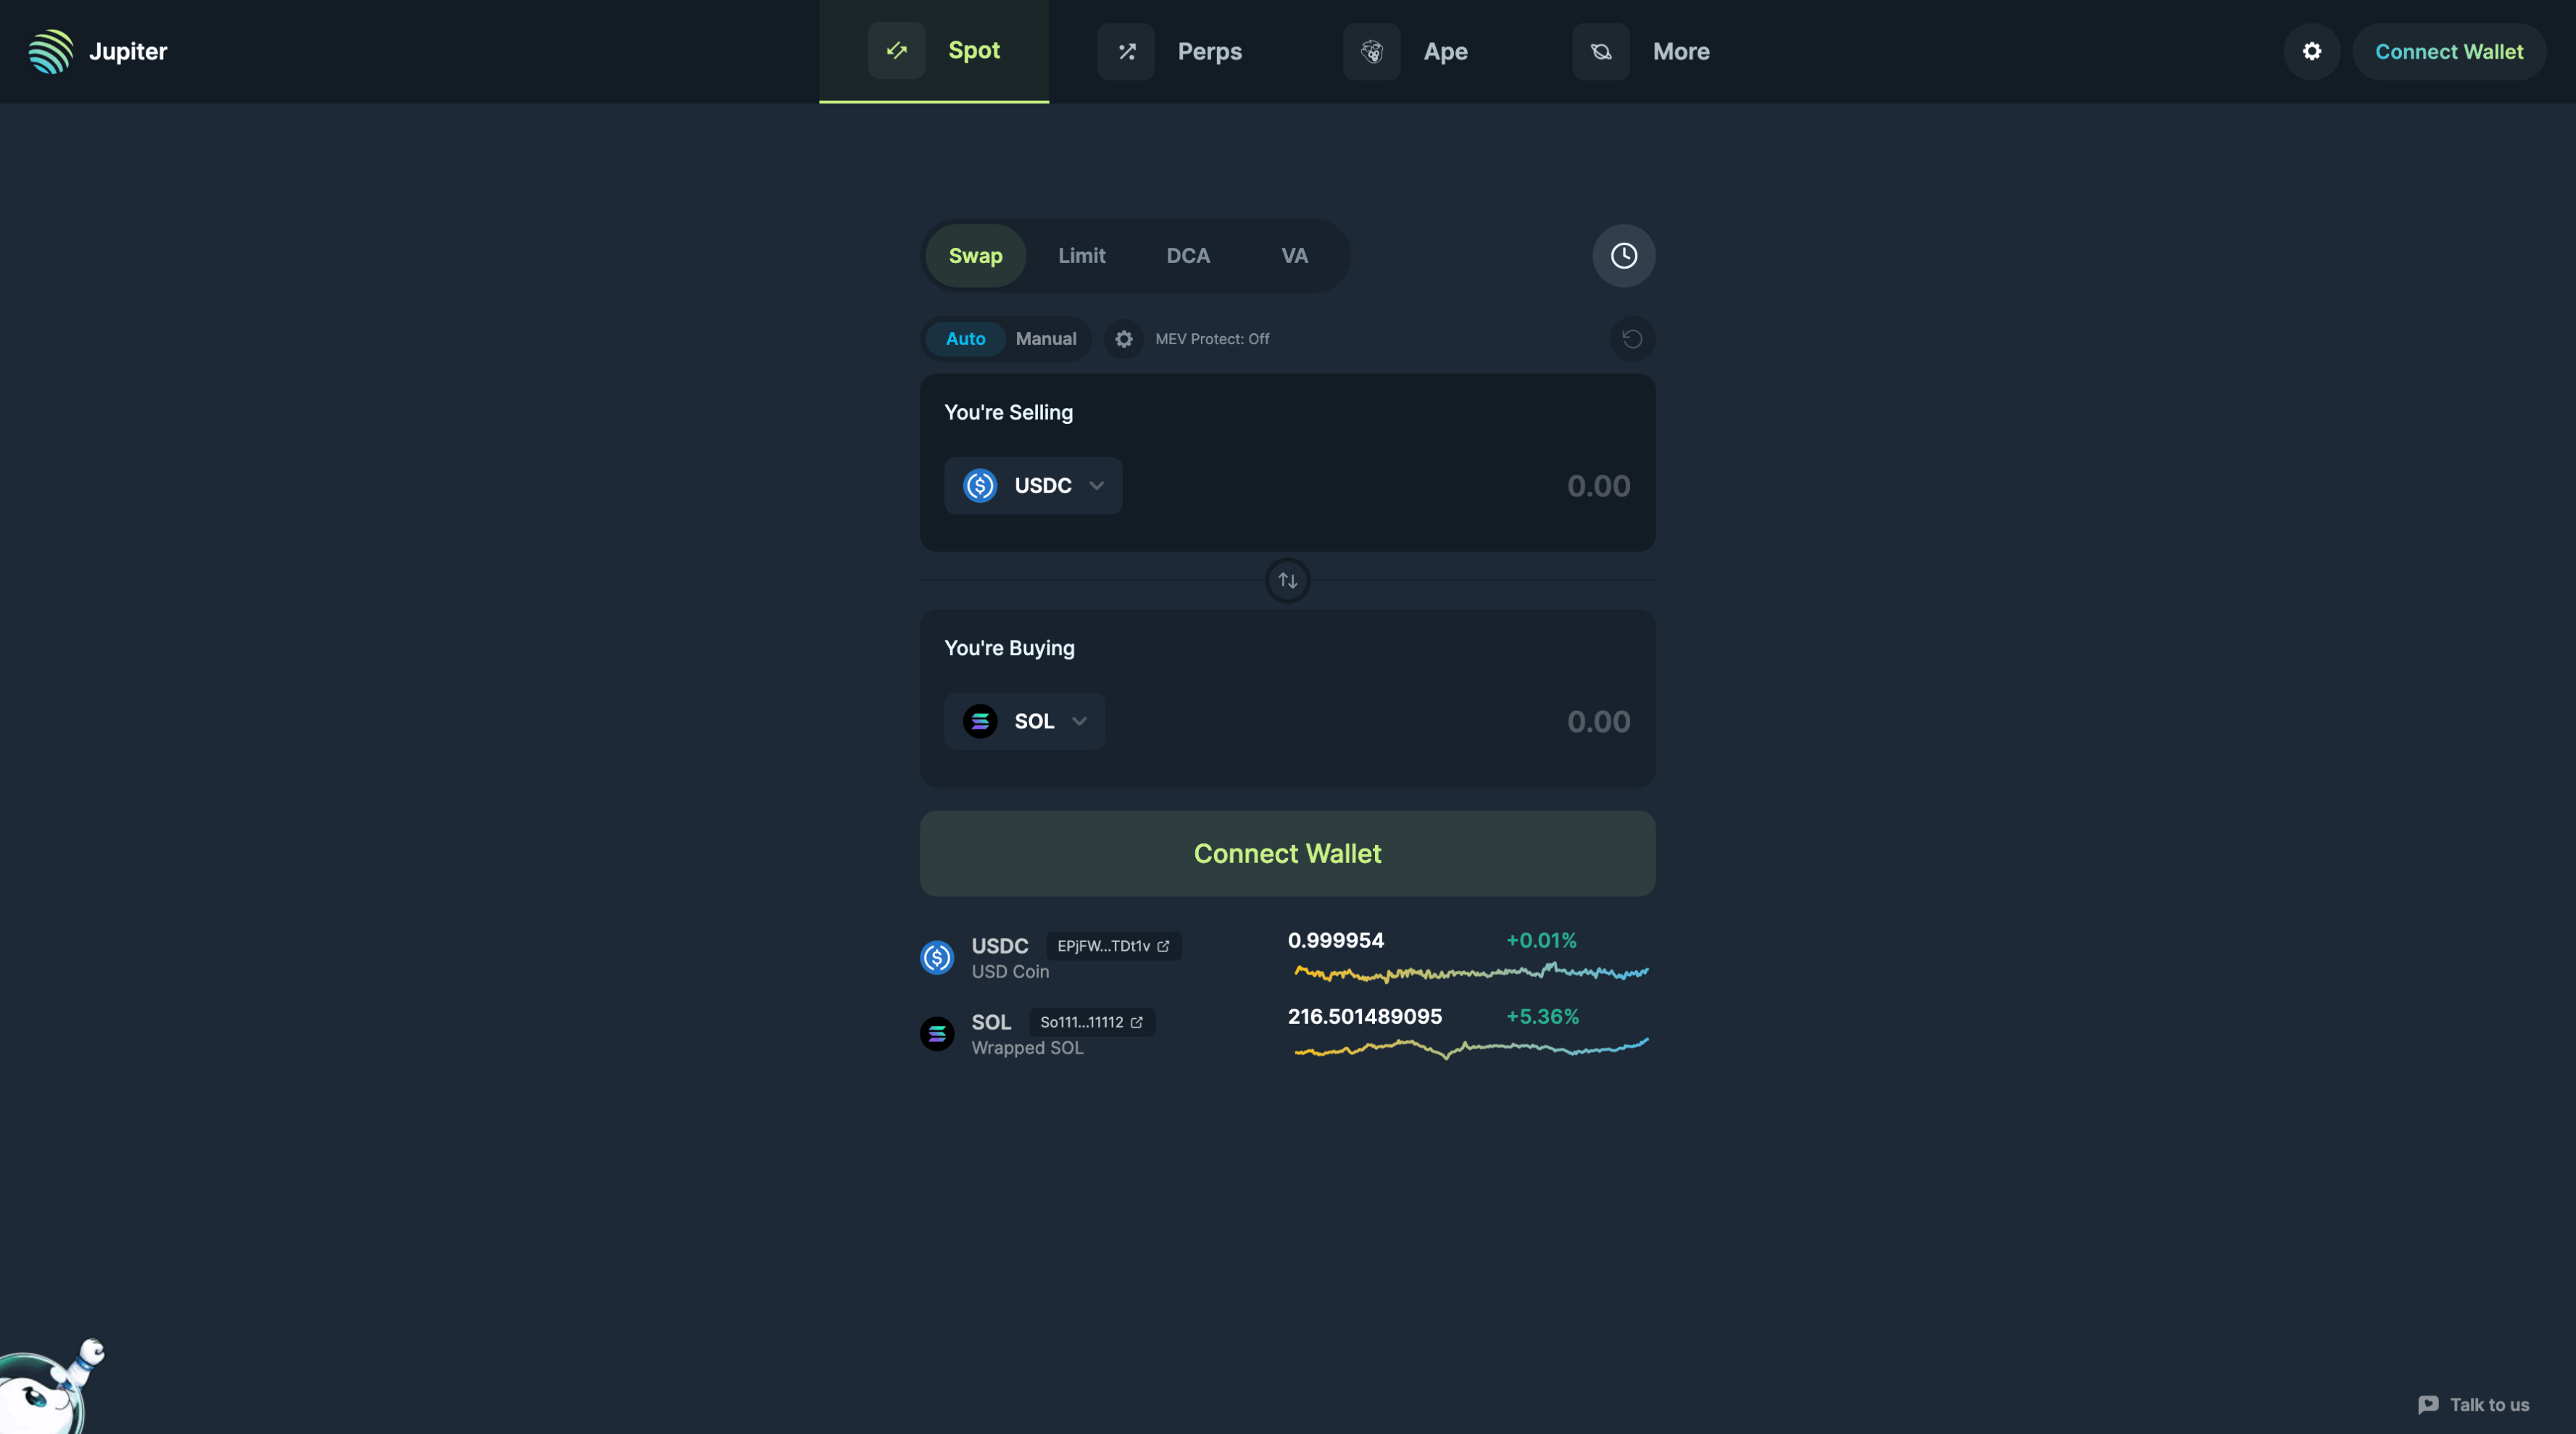The width and height of the screenshot is (2576, 1434).
Task: Click the refresh quote icon
Action: tap(1632, 339)
